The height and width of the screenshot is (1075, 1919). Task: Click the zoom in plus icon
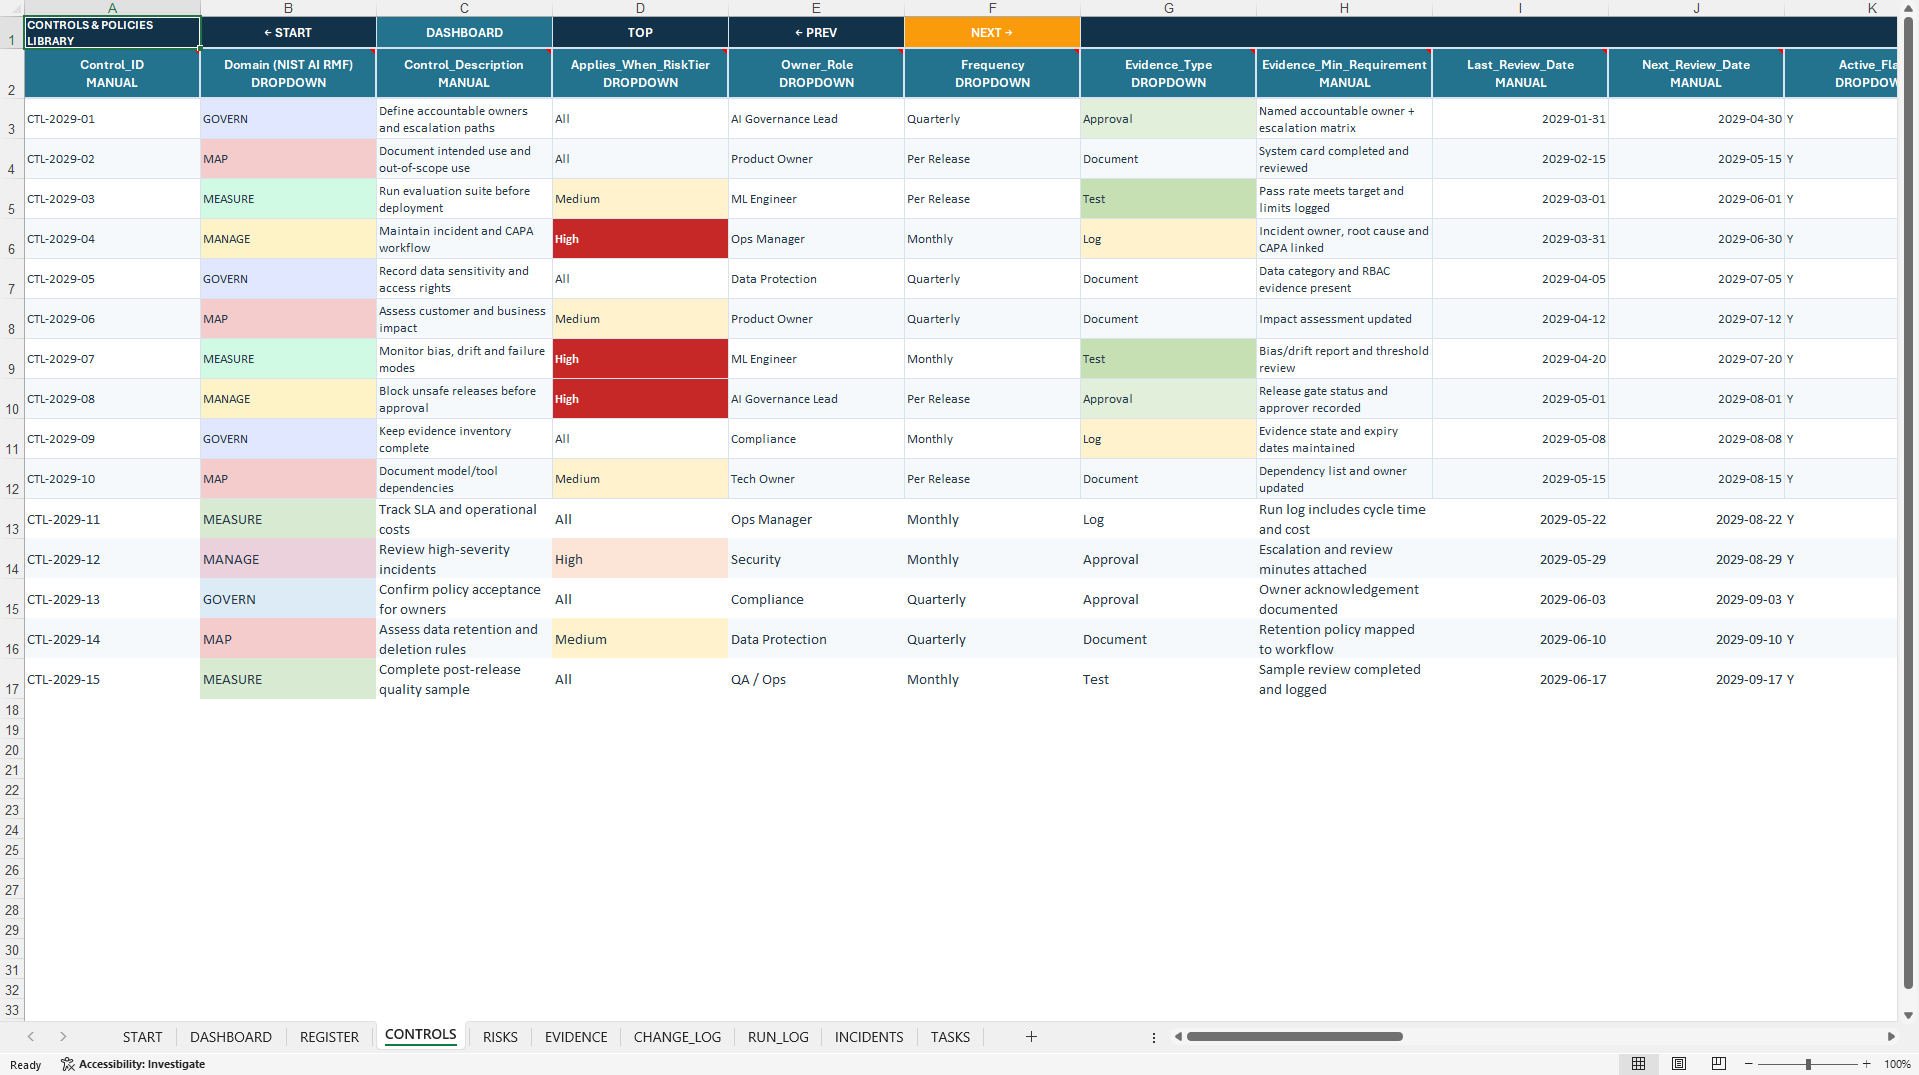click(x=1866, y=1064)
